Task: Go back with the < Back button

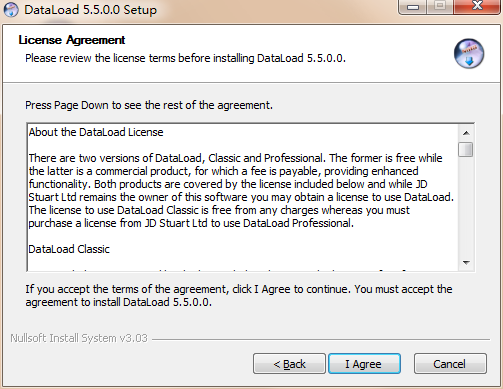Action: tap(289, 364)
